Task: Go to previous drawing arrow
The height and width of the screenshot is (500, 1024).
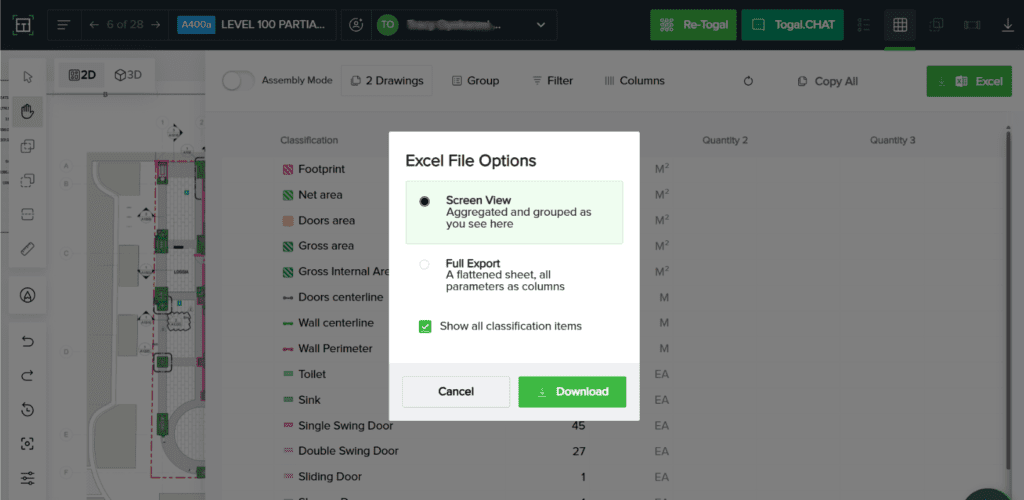Action: [x=94, y=25]
